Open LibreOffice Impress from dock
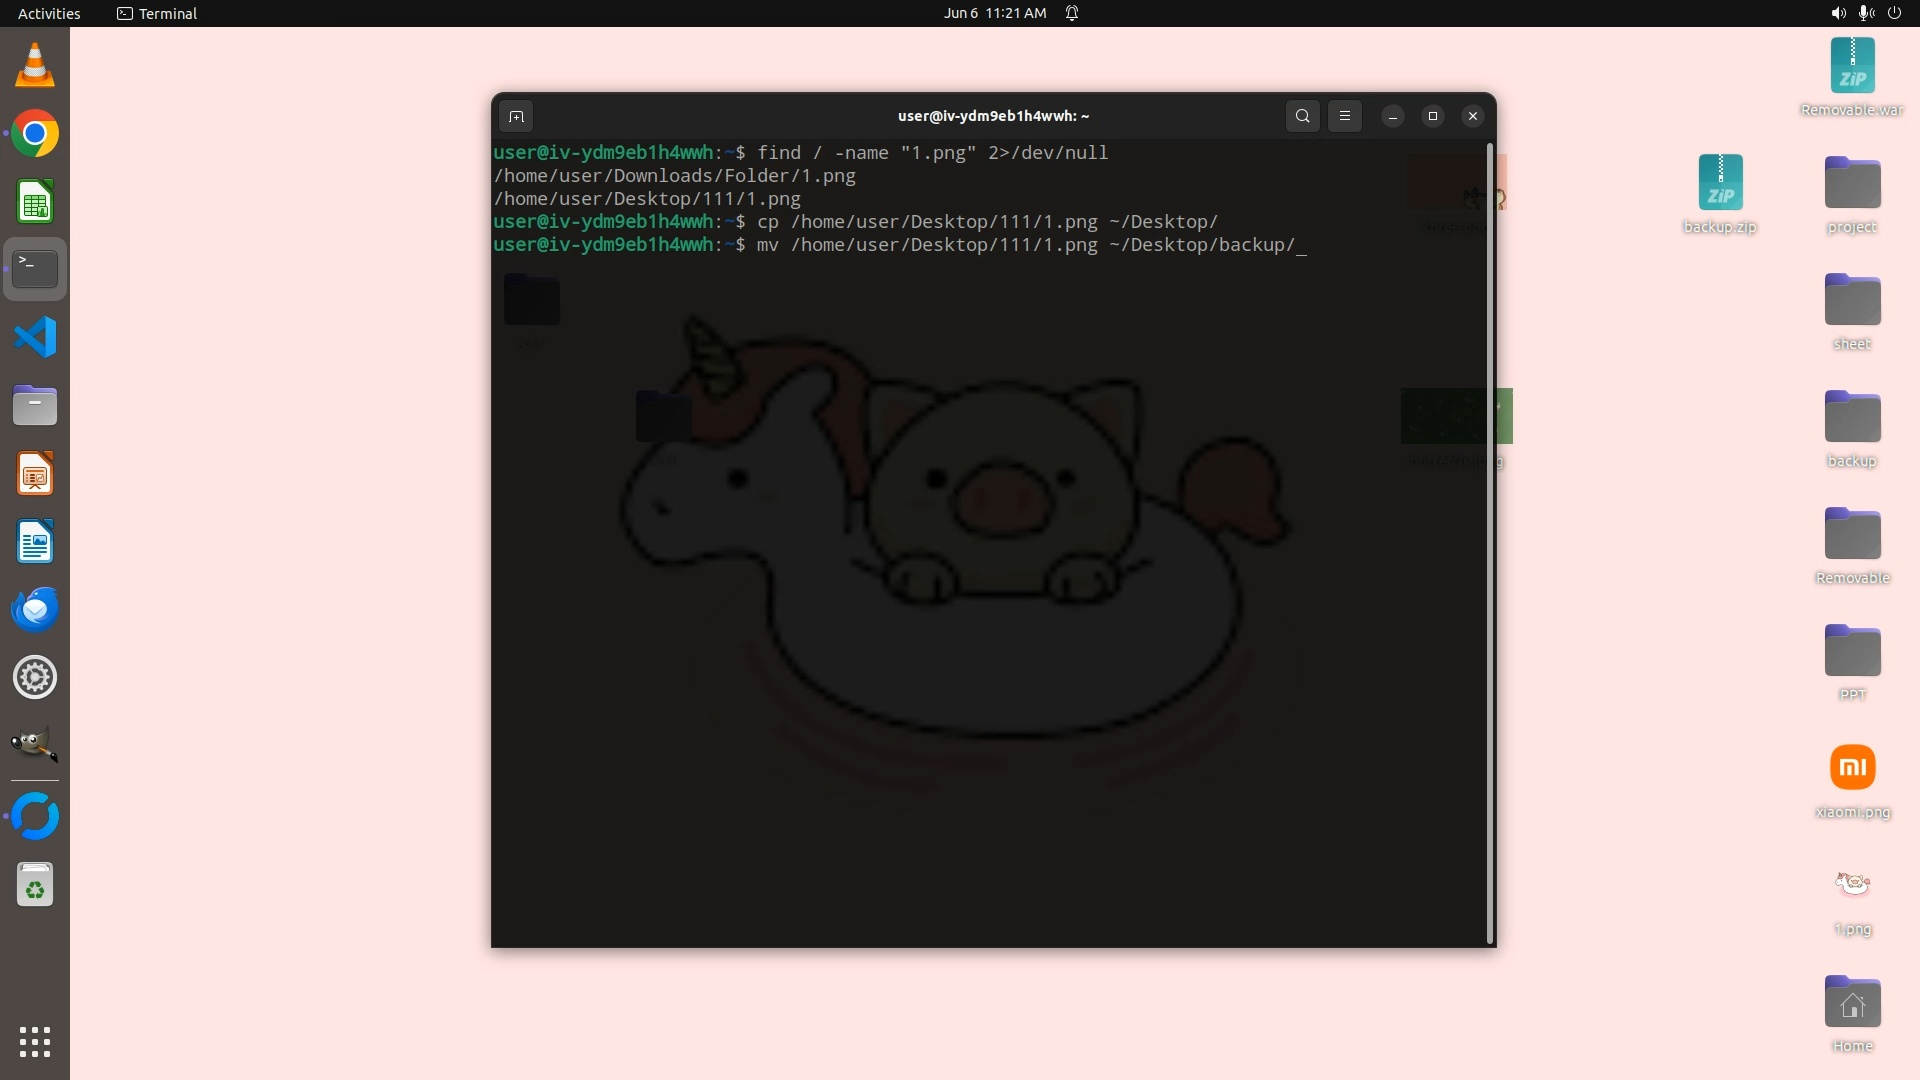The width and height of the screenshot is (1920, 1080). coord(35,474)
